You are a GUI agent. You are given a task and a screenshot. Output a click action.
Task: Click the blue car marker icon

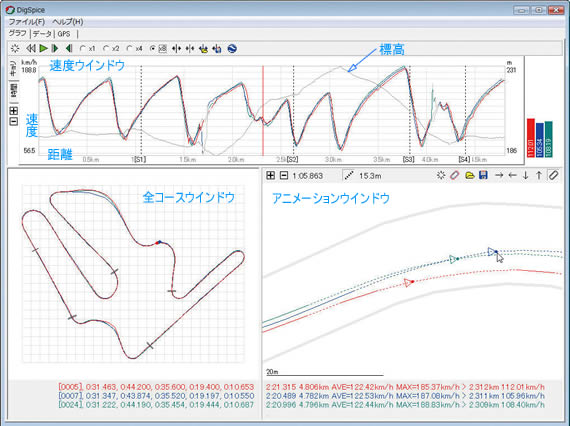217,48
